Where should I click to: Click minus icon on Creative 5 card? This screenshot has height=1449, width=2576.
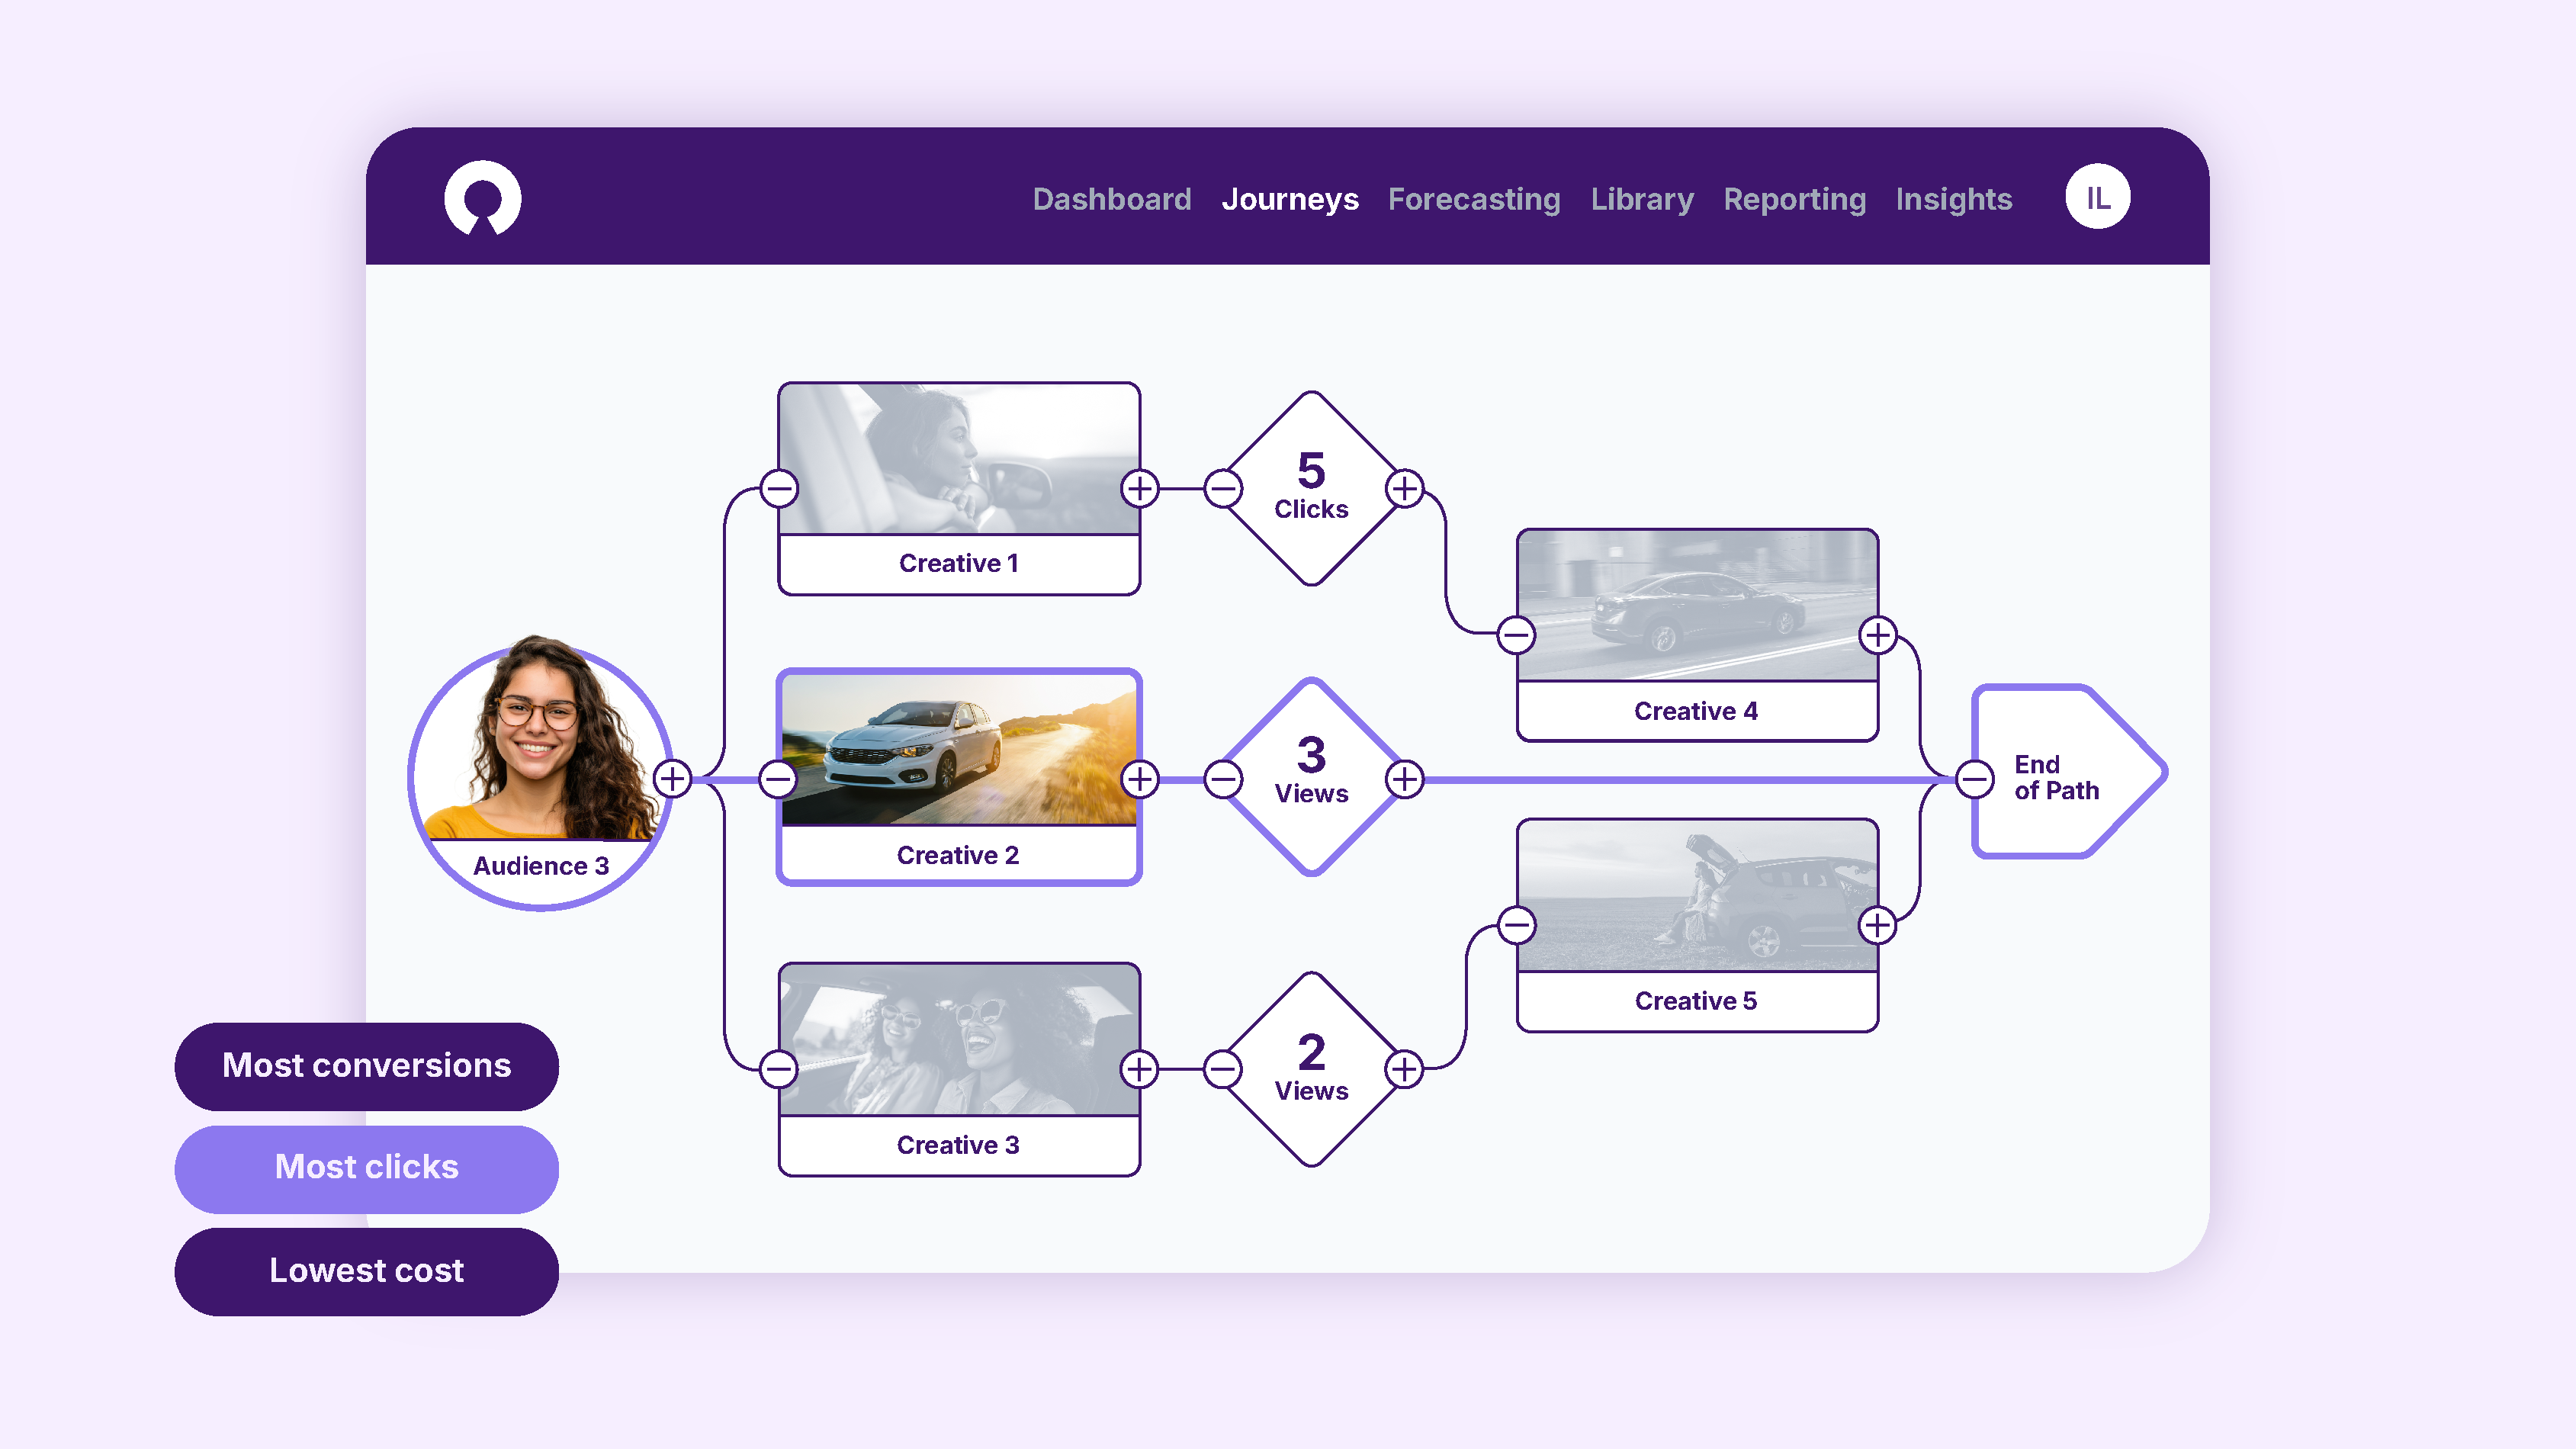[x=1516, y=924]
